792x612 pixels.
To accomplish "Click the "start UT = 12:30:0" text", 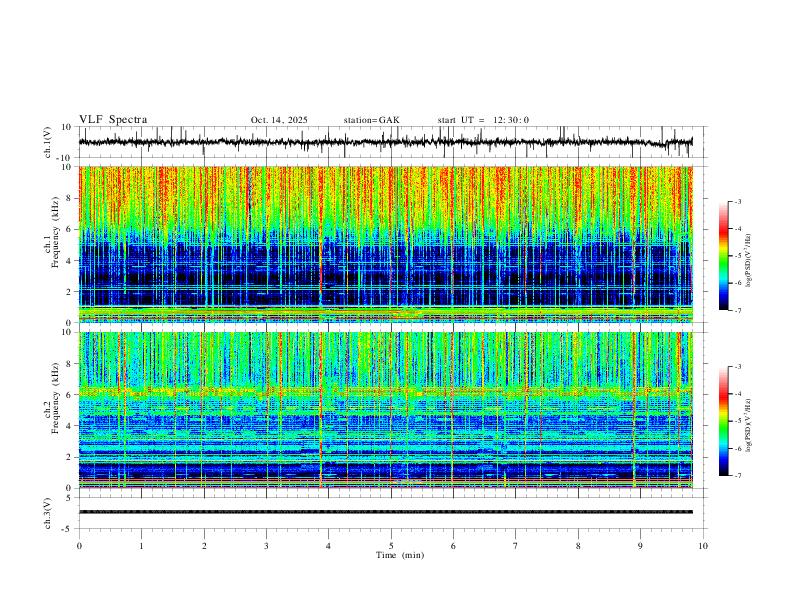I will (483, 120).
